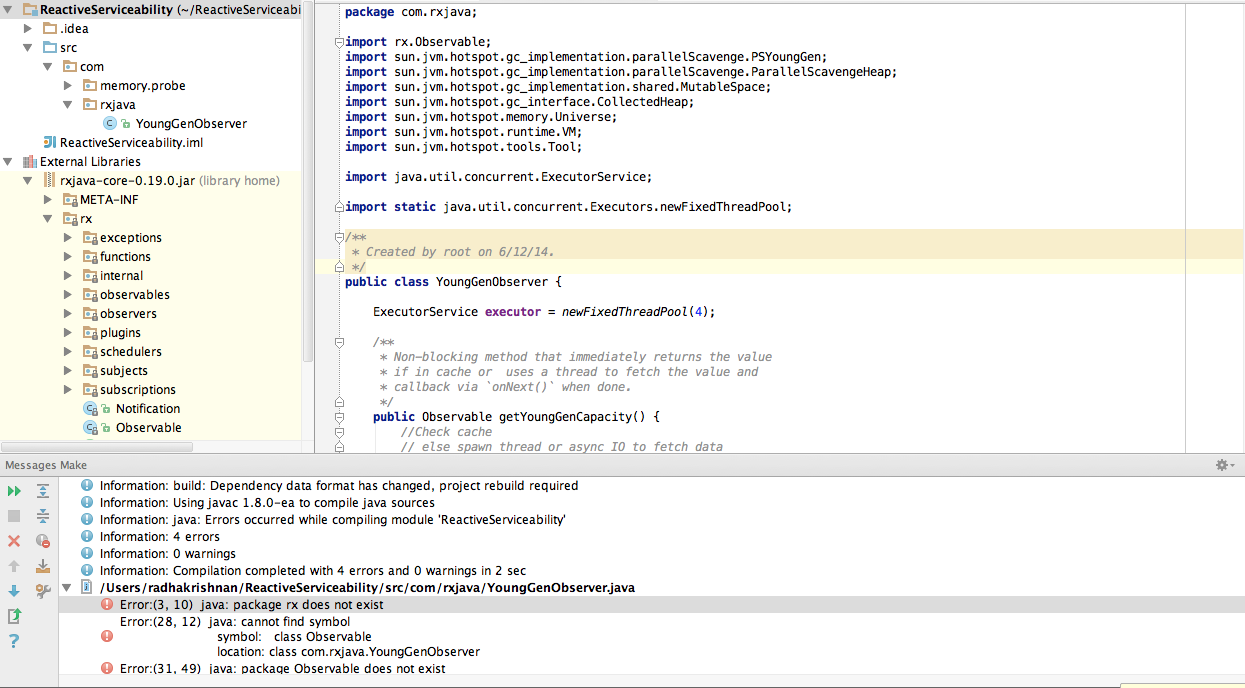Click 'import rx.Observable;' line in editor
1245x688 pixels.
pyautogui.click(x=418, y=42)
